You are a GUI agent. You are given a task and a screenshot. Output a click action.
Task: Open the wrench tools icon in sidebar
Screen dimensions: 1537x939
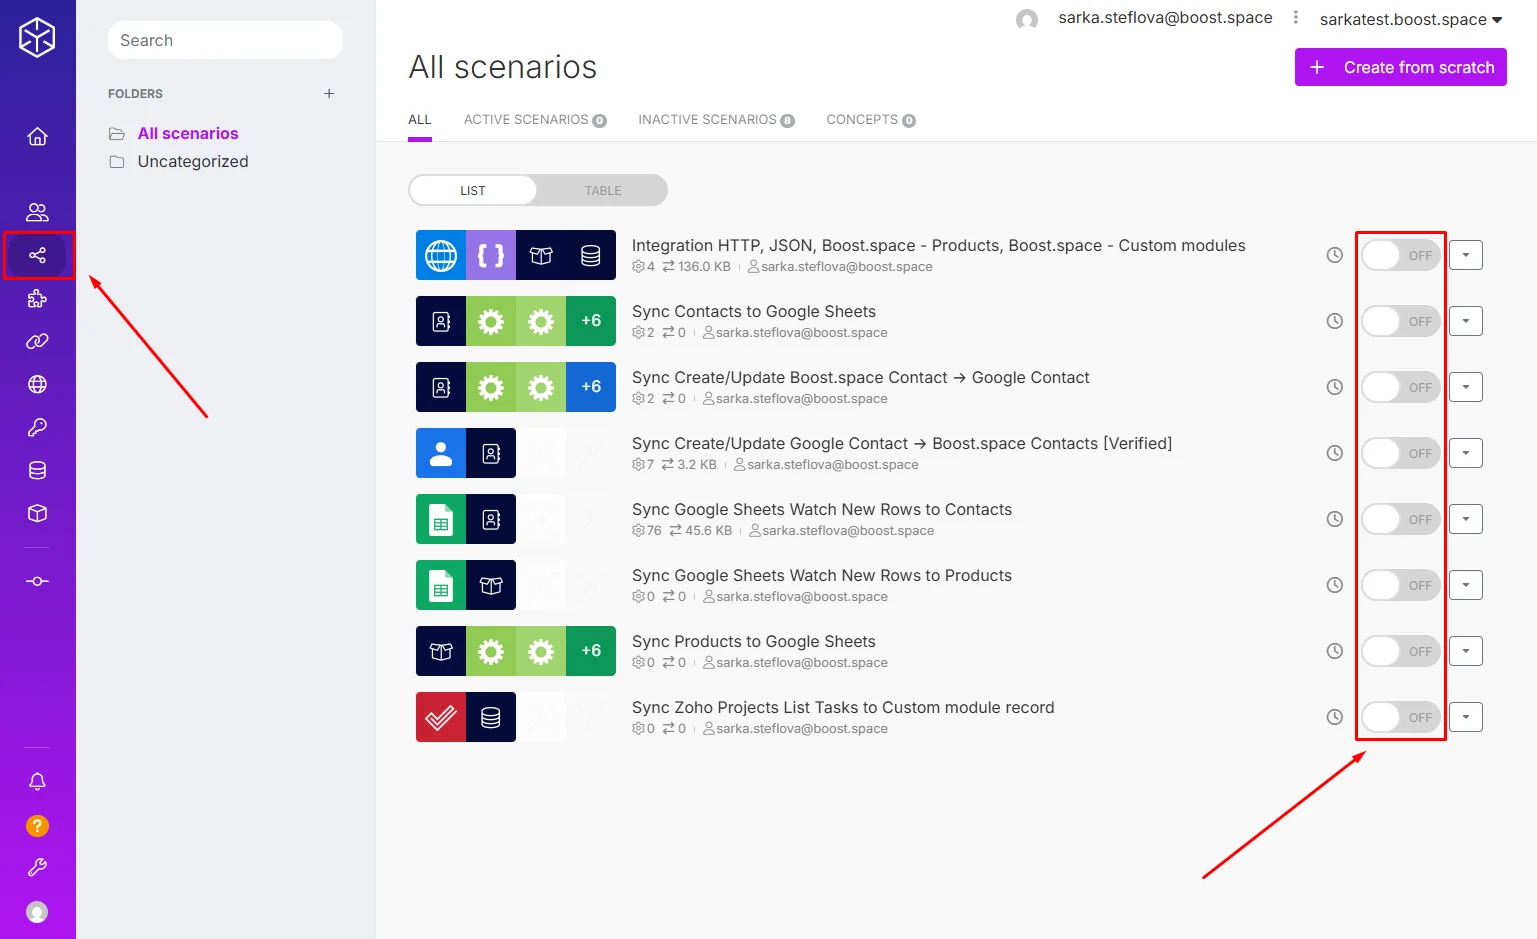point(37,867)
